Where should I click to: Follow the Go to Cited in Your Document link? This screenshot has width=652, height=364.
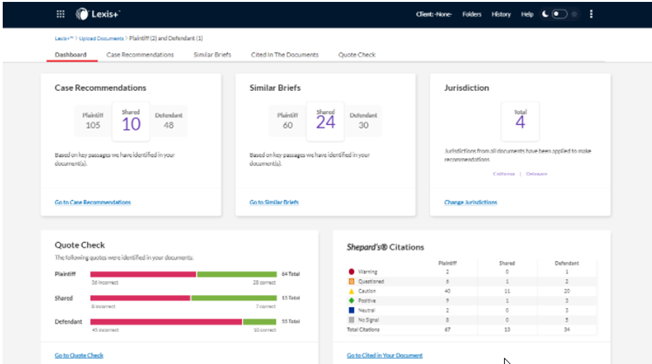pyautogui.click(x=385, y=355)
